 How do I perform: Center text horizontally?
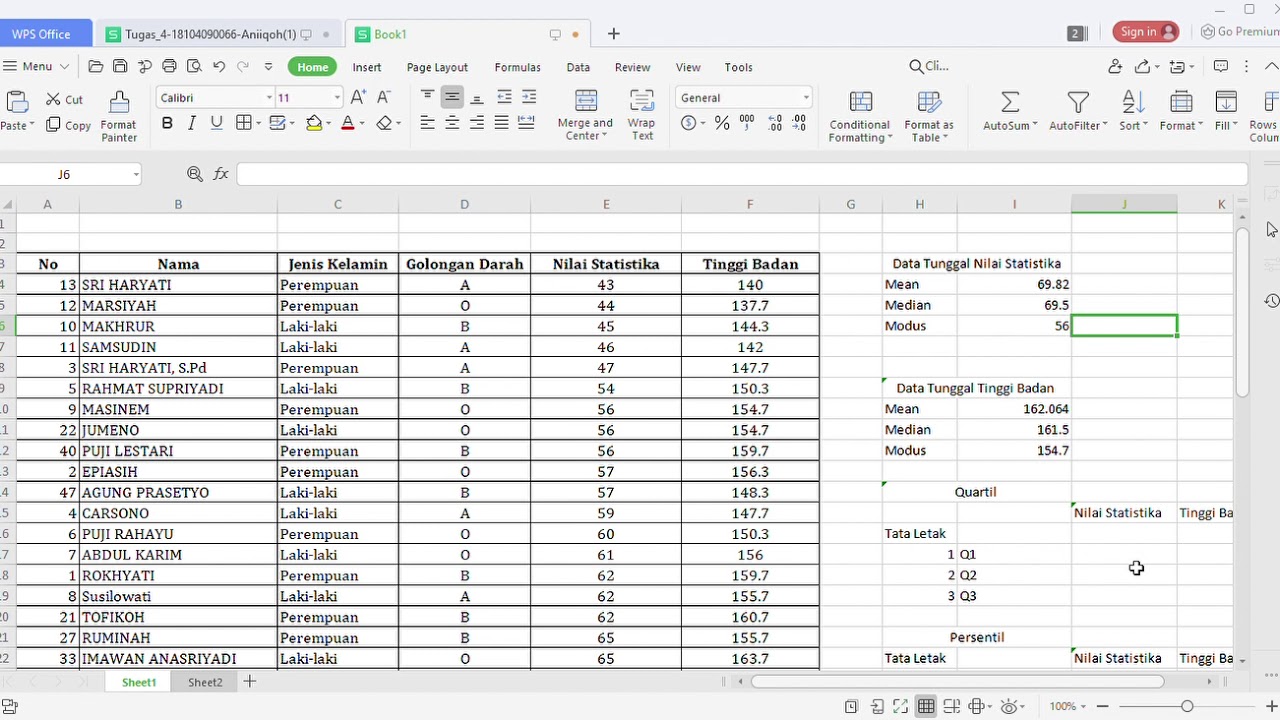(x=452, y=123)
